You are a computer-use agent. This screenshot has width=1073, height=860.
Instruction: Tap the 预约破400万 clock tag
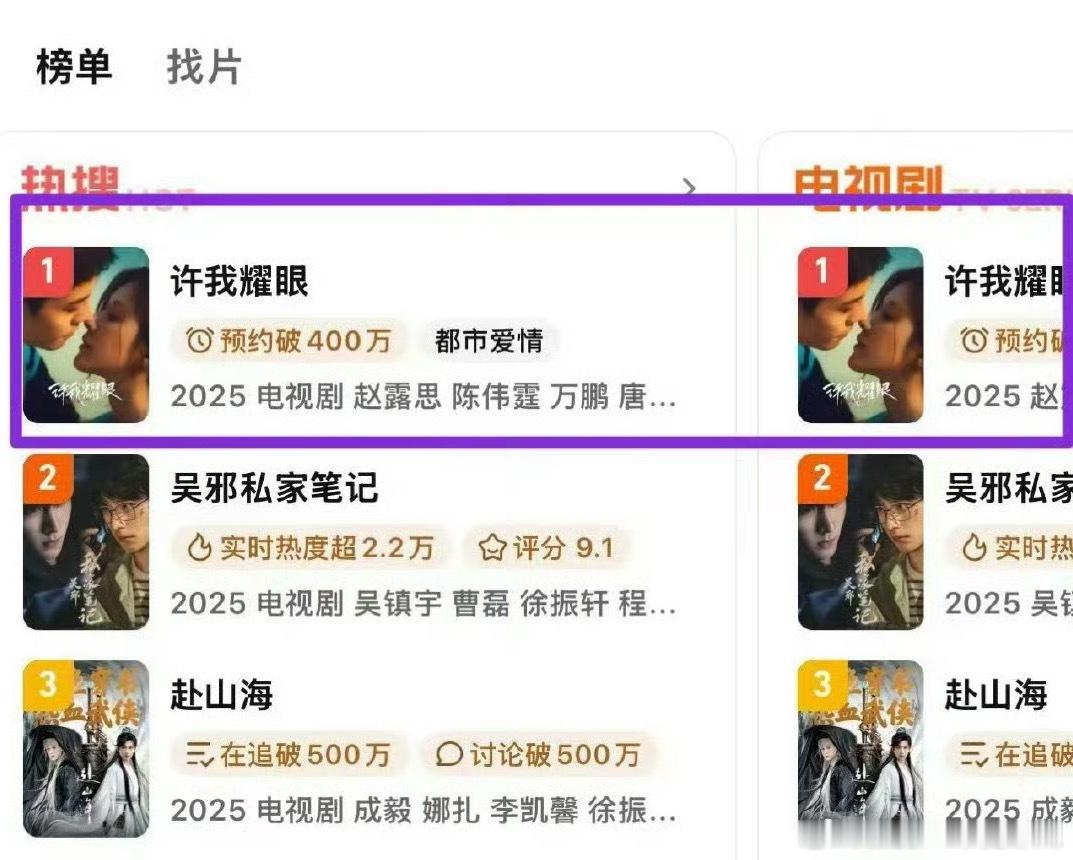click(x=288, y=340)
